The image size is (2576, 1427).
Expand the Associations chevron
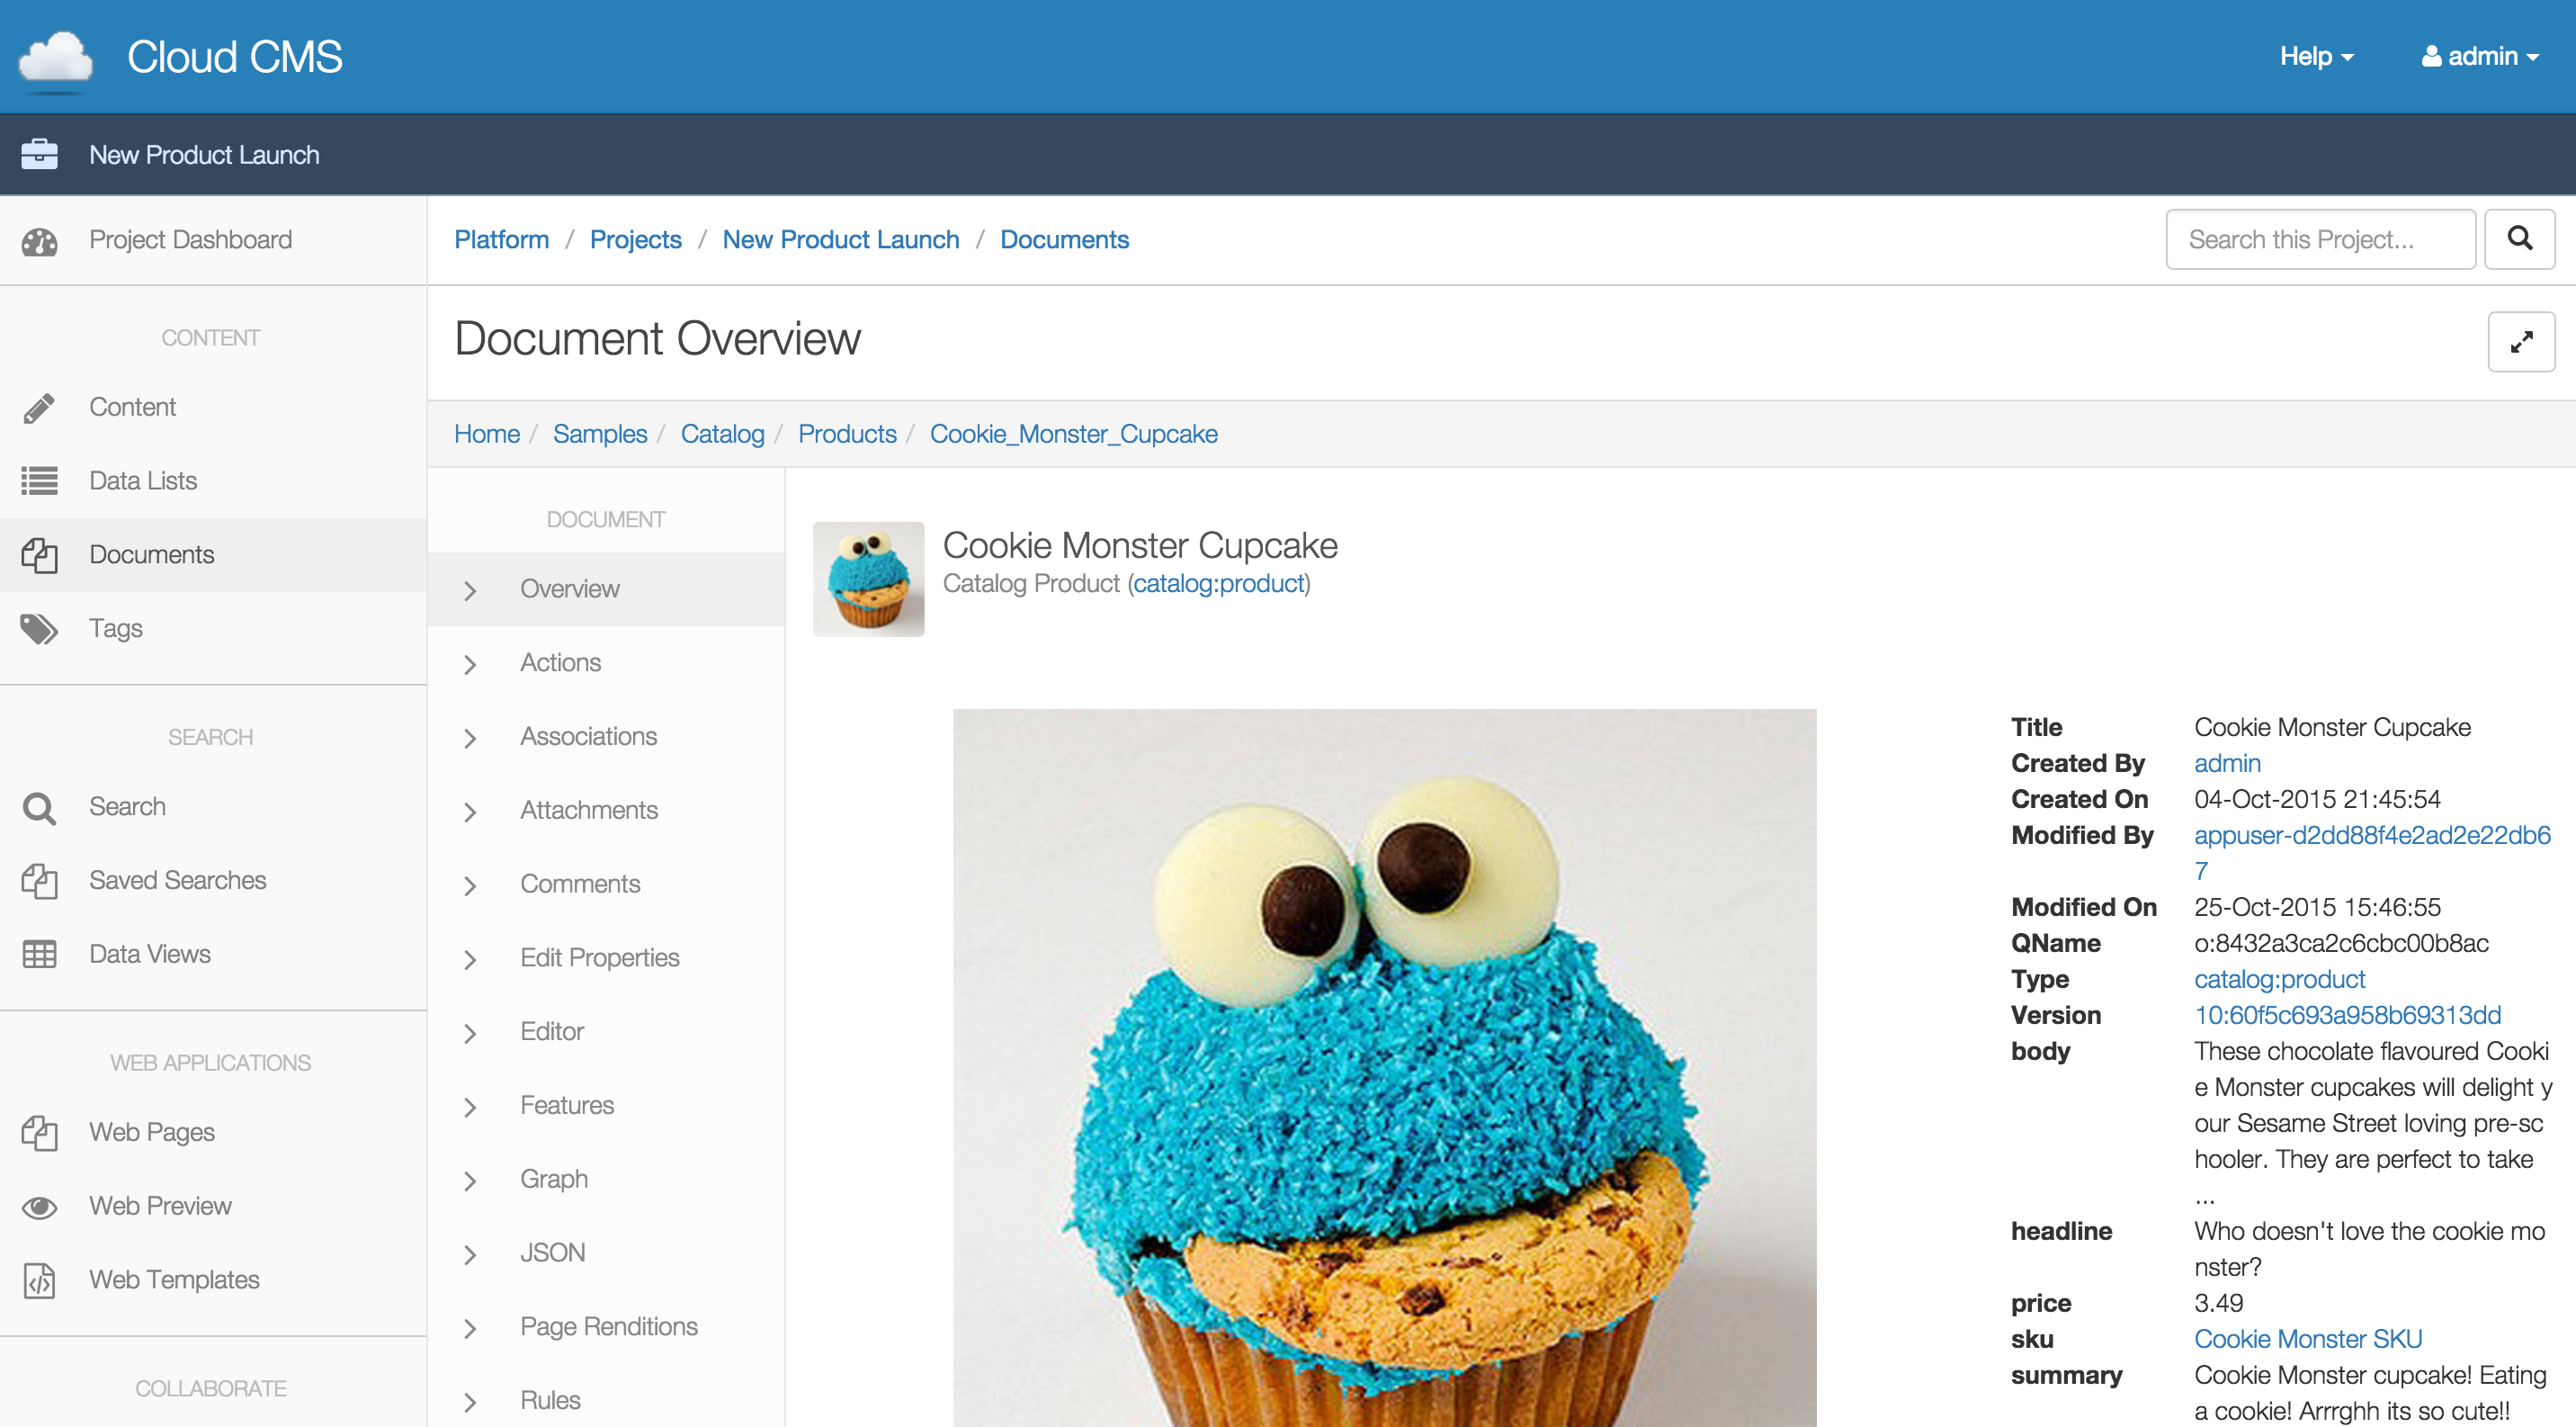(x=470, y=739)
